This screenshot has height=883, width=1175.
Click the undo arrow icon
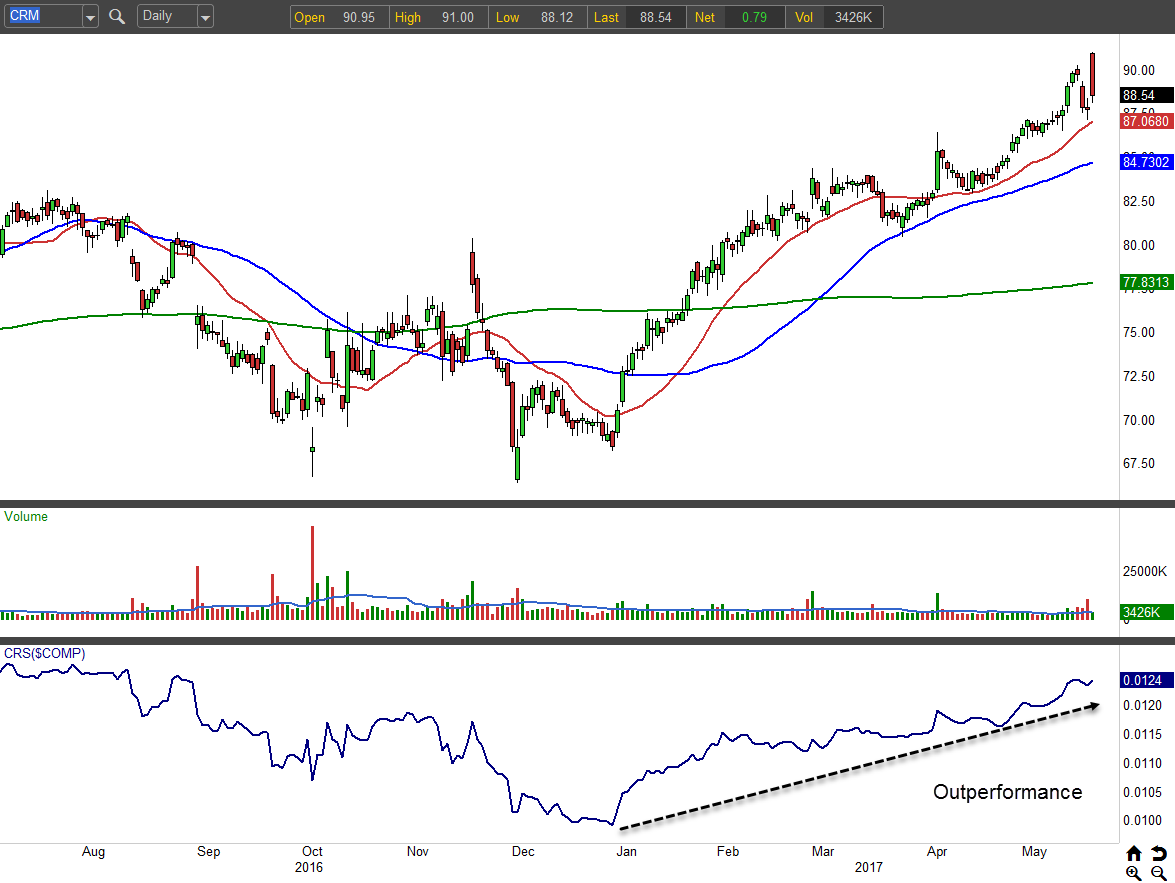coord(1158,853)
